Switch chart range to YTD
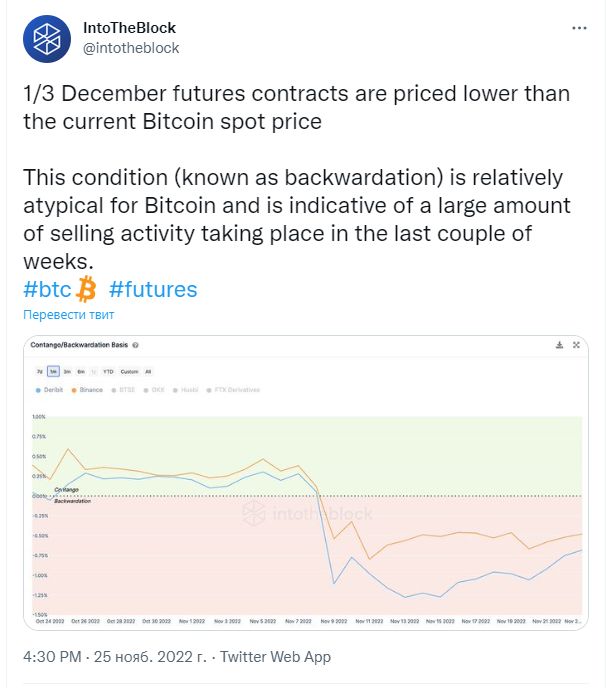The width and height of the screenshot is (606, 688). (x=108, y=371)
